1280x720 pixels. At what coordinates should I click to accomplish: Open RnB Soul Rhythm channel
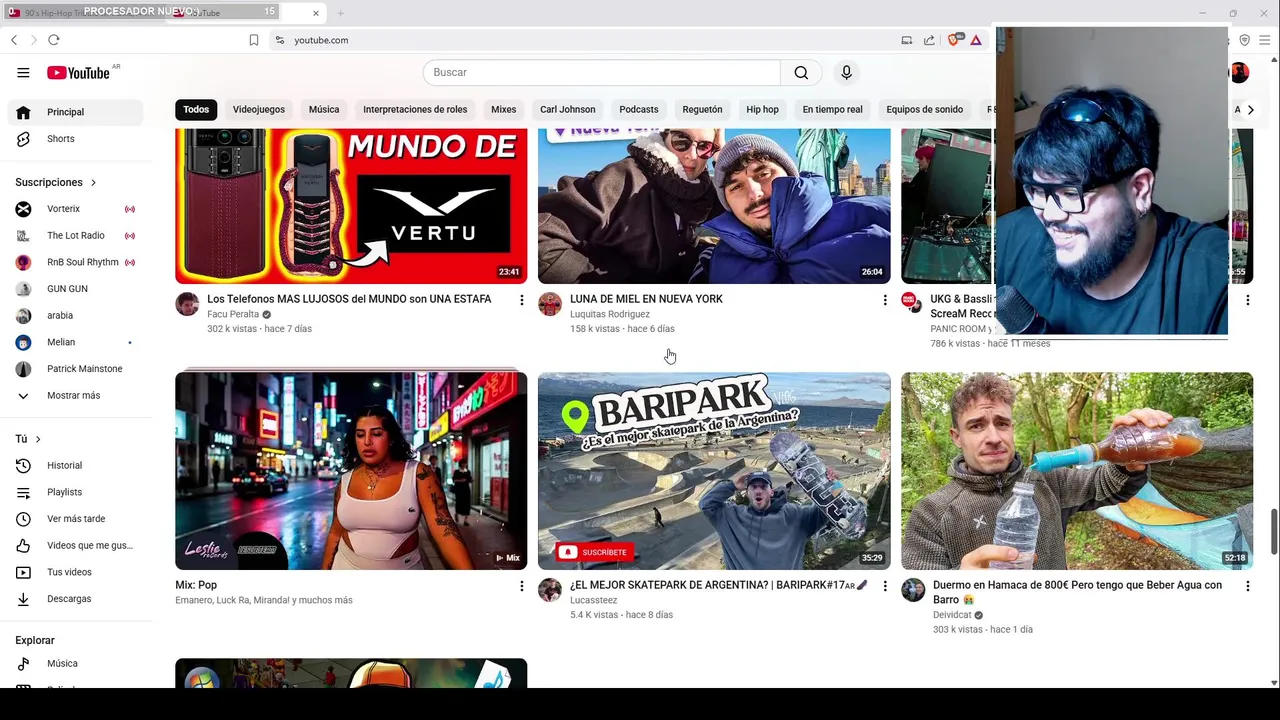75,262
